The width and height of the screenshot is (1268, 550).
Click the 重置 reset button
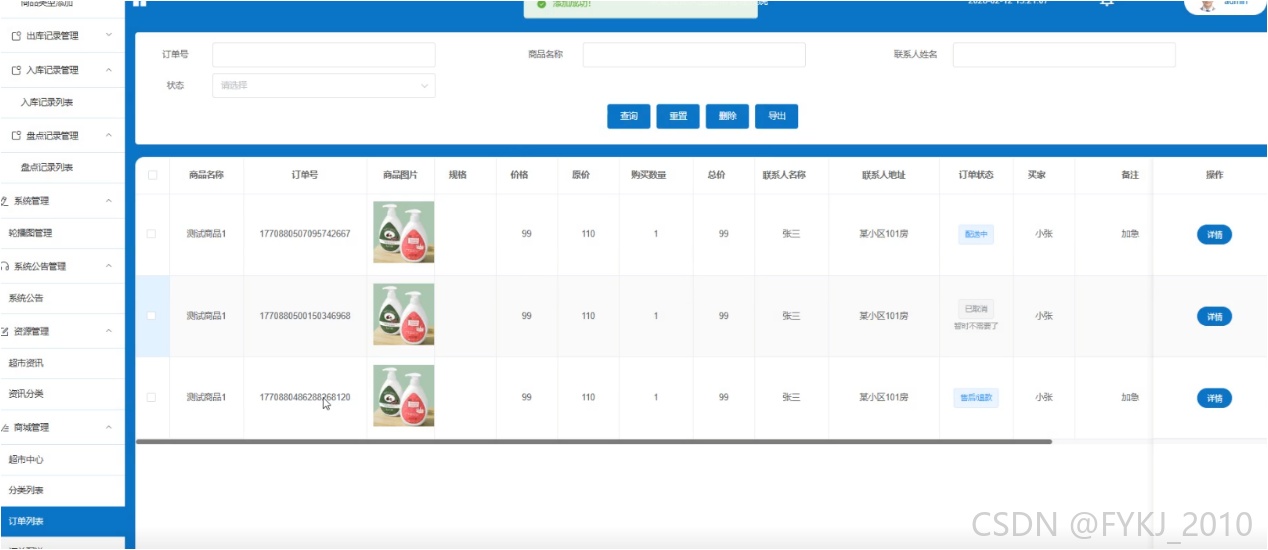point(678,117)
